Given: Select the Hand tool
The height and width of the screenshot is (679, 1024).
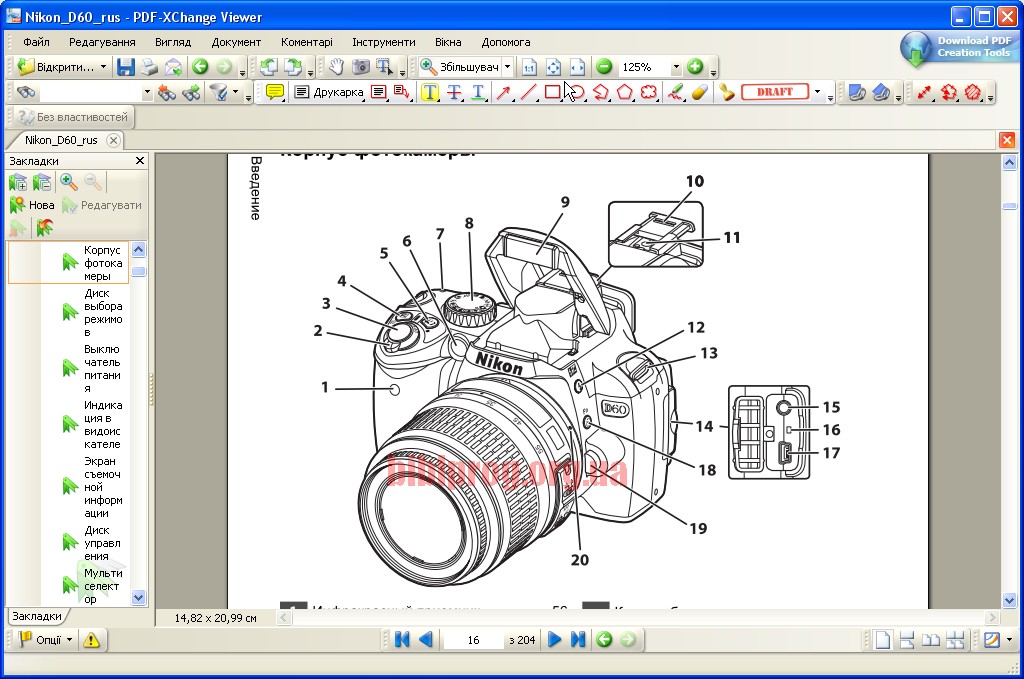Looking at the screenshot, I should [x=336, y=67].
